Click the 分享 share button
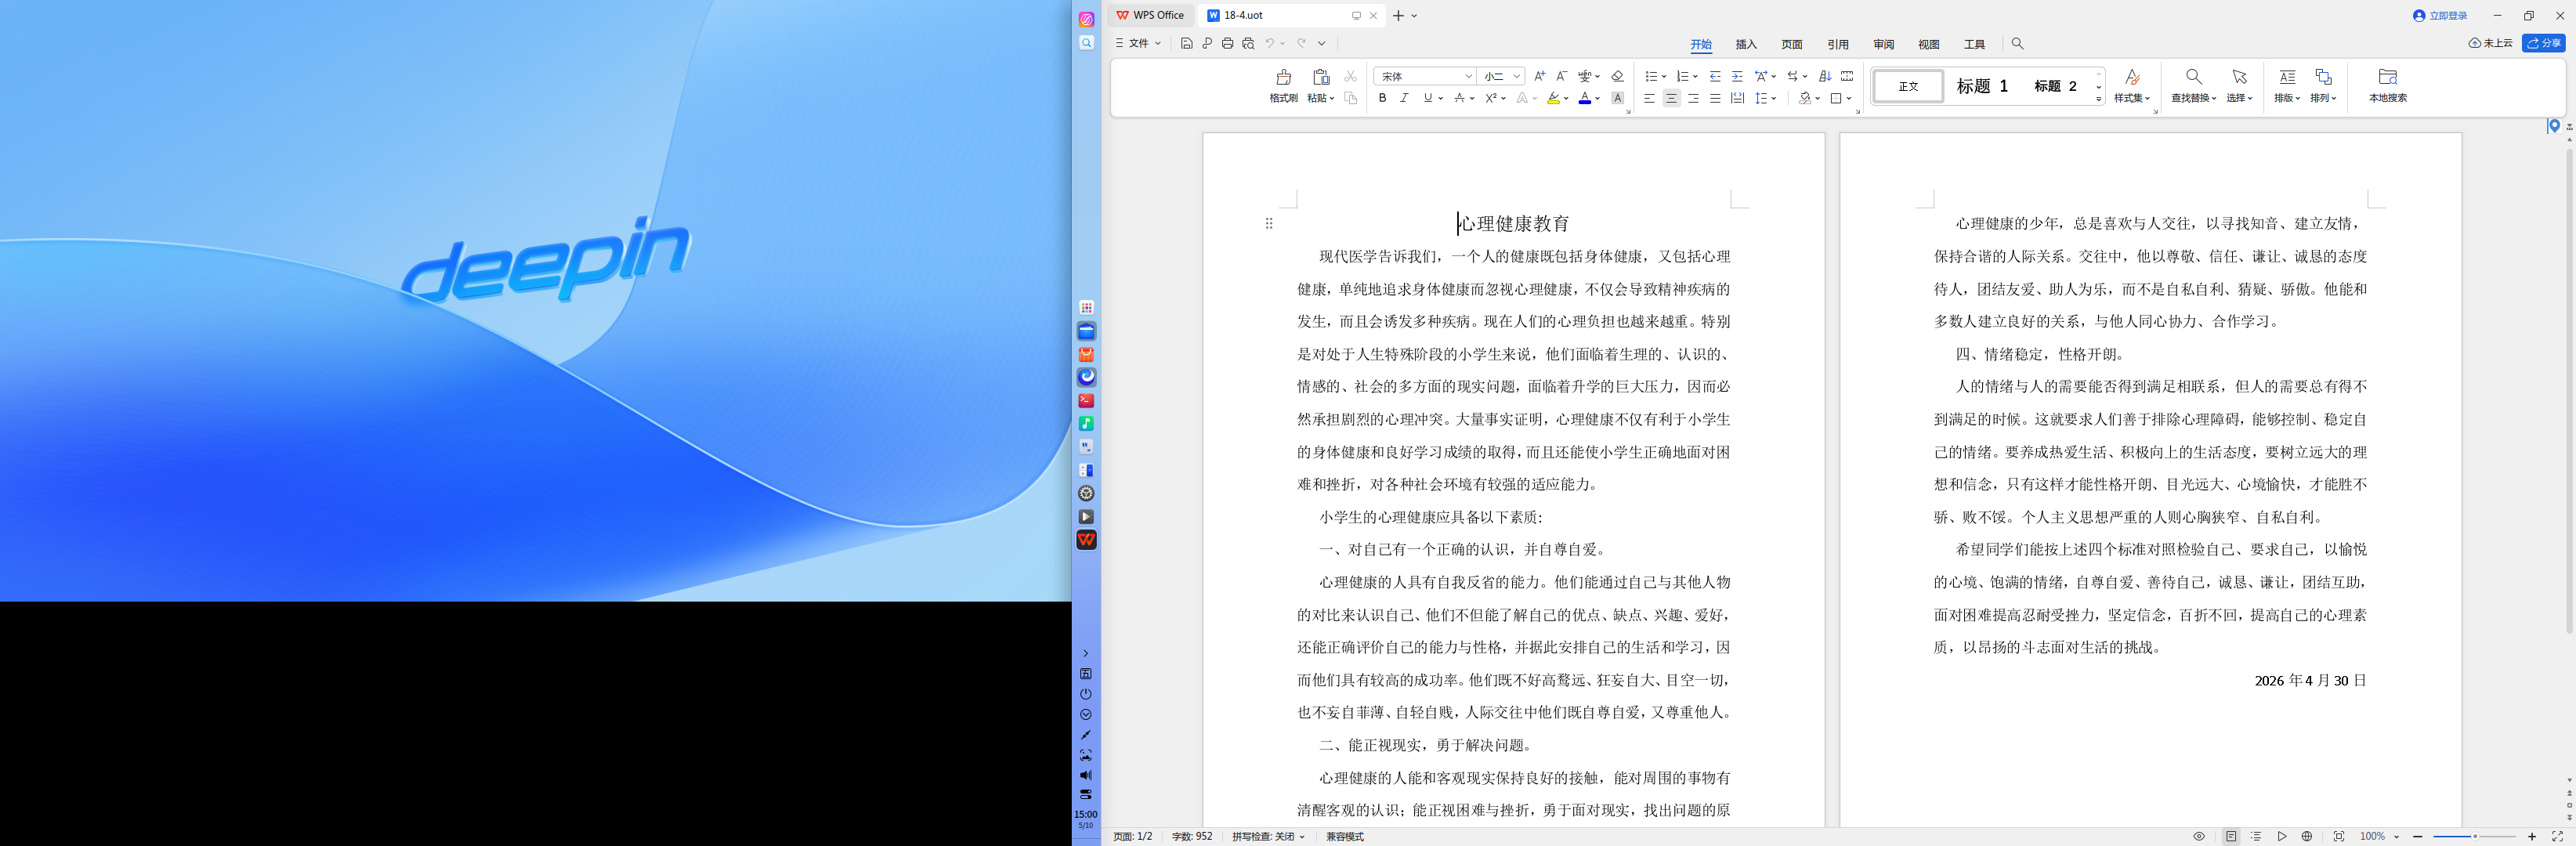 pos(2543,43)
